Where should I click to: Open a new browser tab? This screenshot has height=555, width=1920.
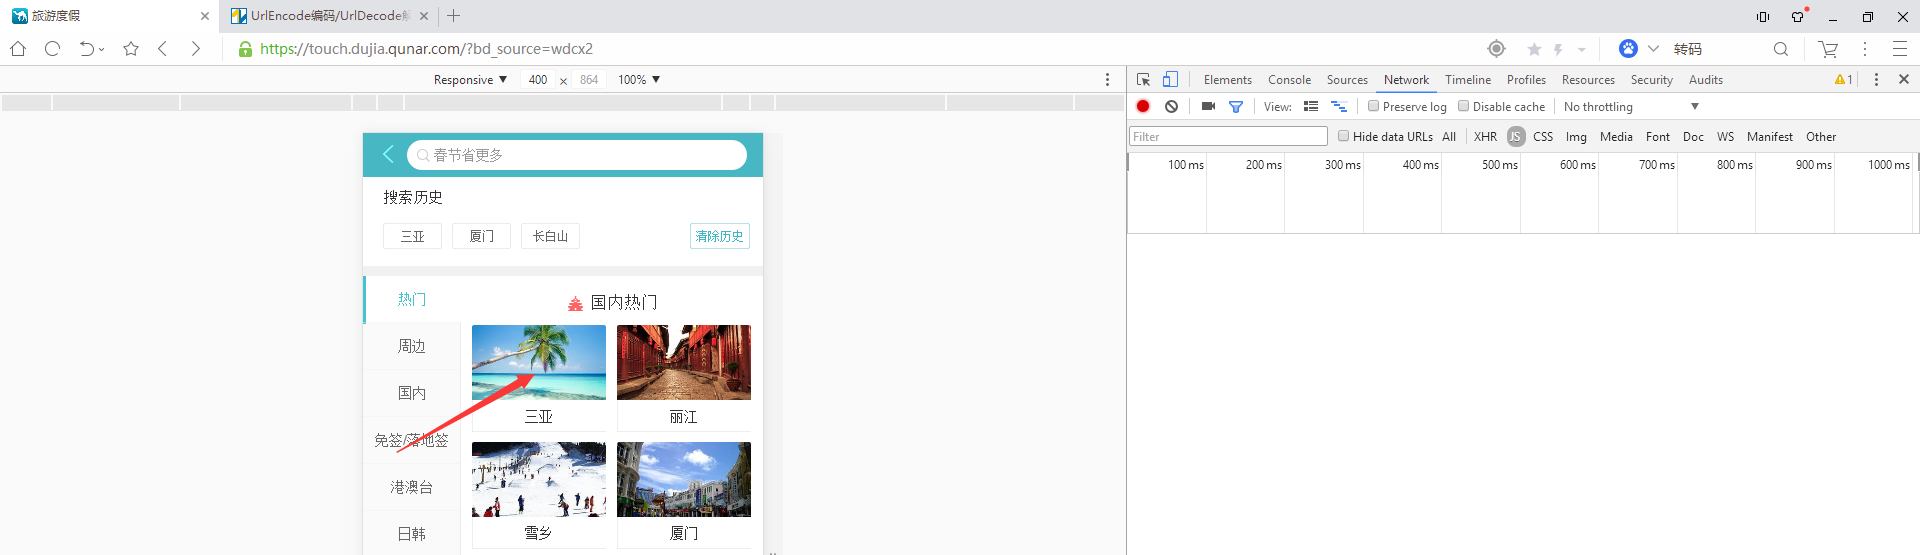point(454,15)
